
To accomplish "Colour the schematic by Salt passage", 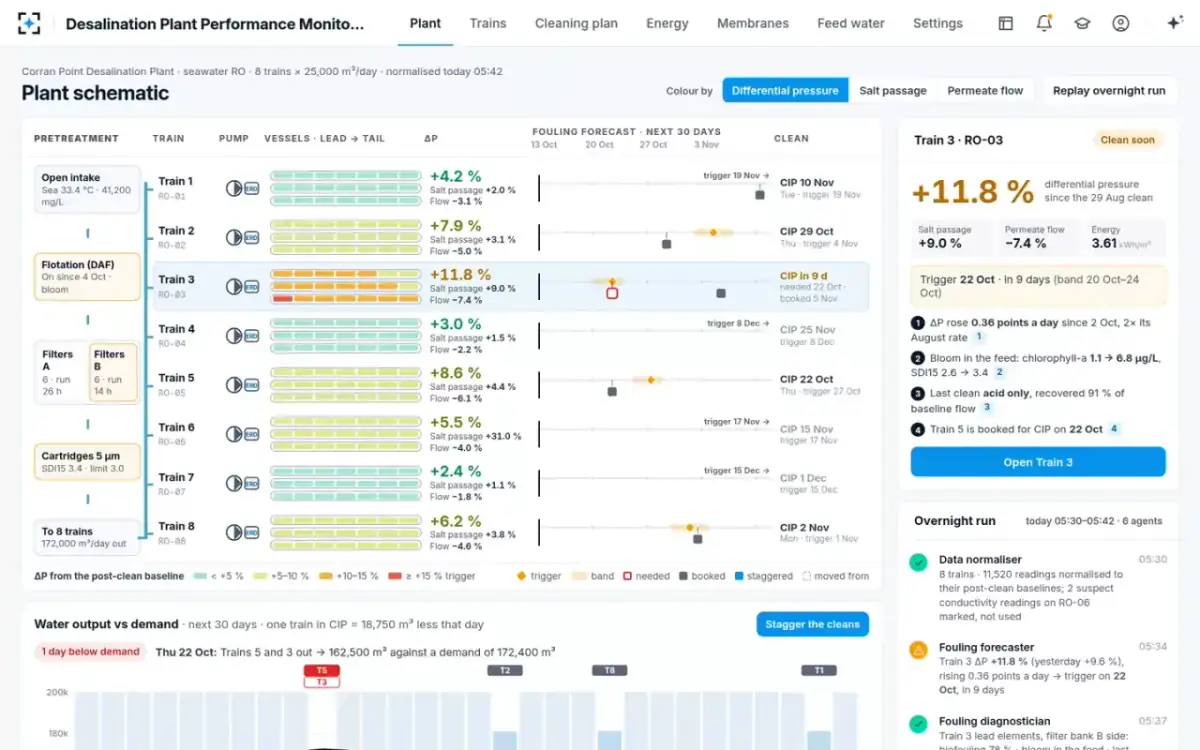I will (893, 90).
